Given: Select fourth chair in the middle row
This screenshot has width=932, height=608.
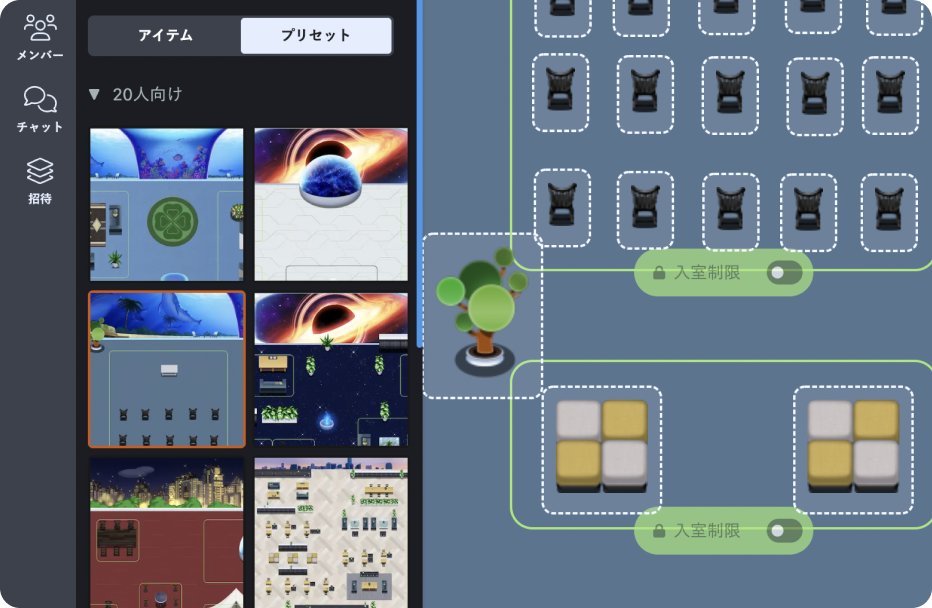Looking at the screenshot, I should click(x=815, y=96).
